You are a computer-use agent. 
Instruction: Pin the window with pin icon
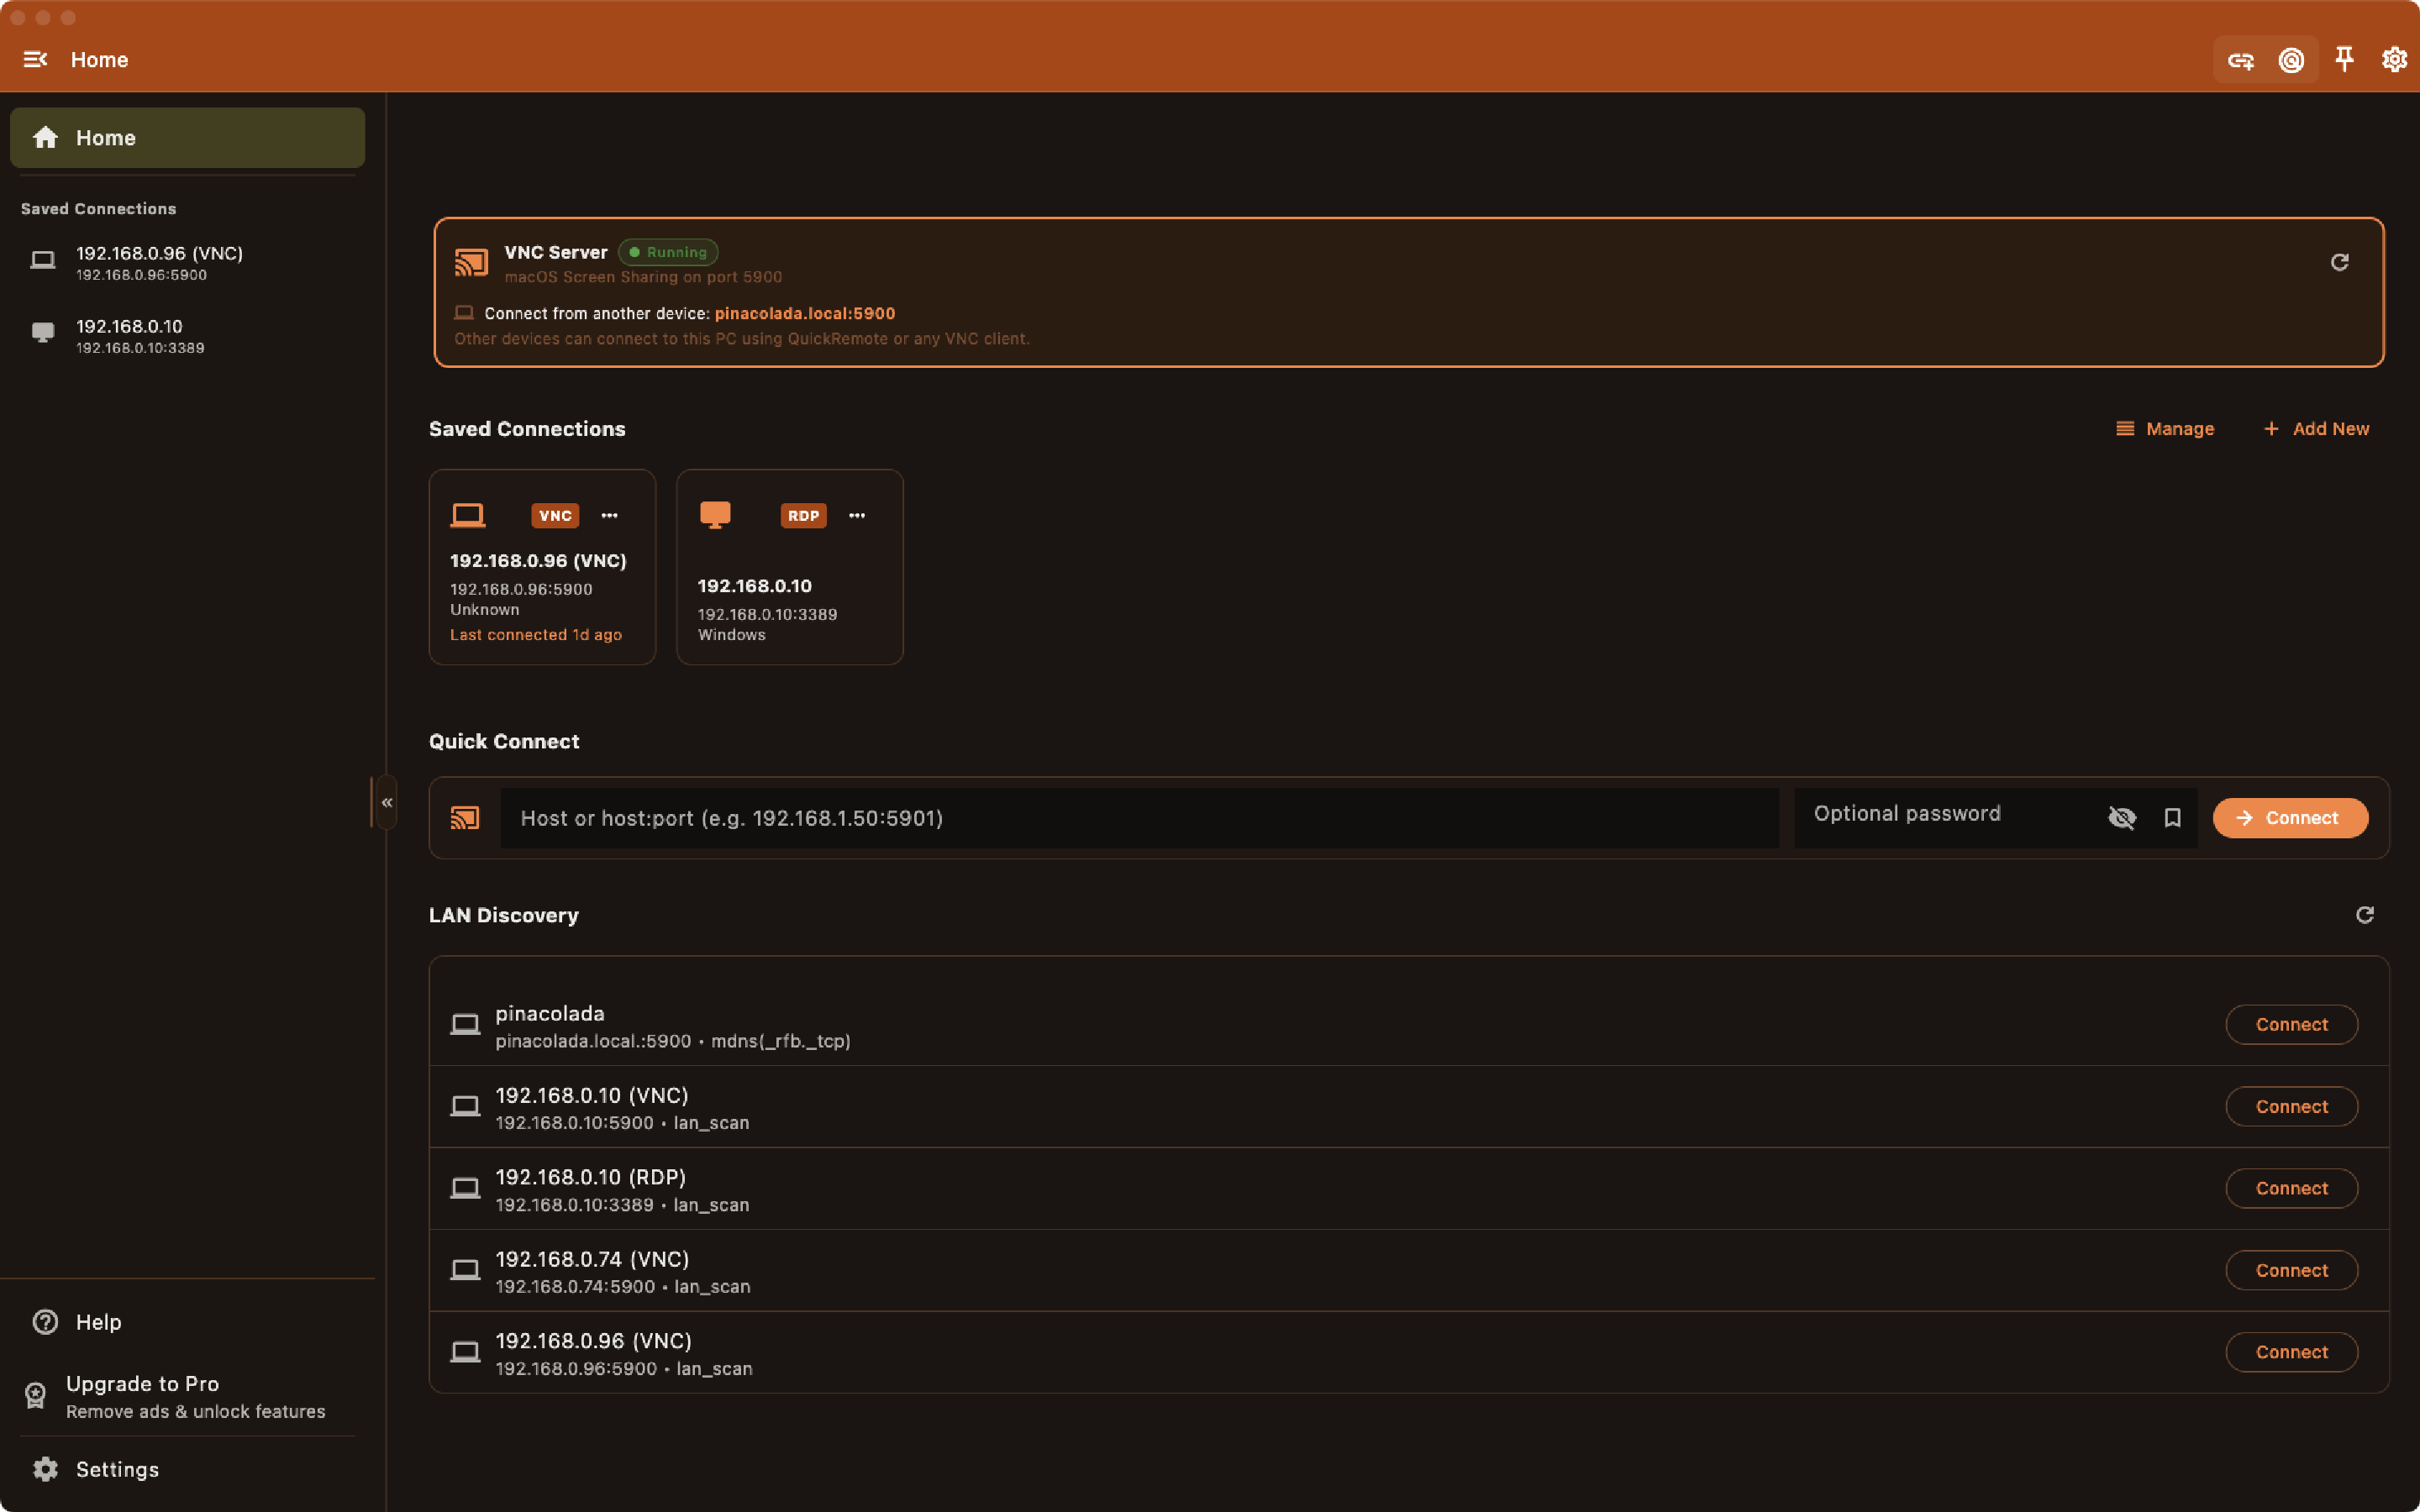[x=2344, y=60]
